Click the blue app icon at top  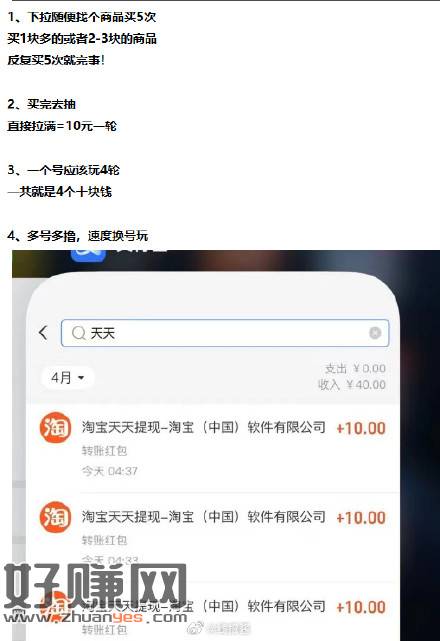coord(88,255)
